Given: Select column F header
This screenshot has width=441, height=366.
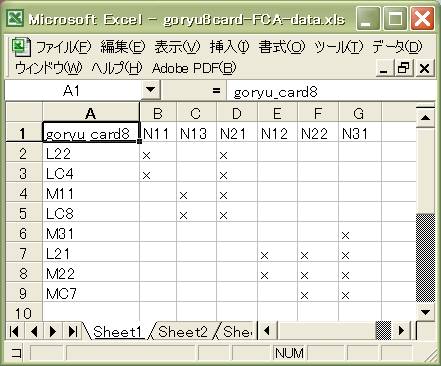Looking at the screenshot, I should (318, 113).
